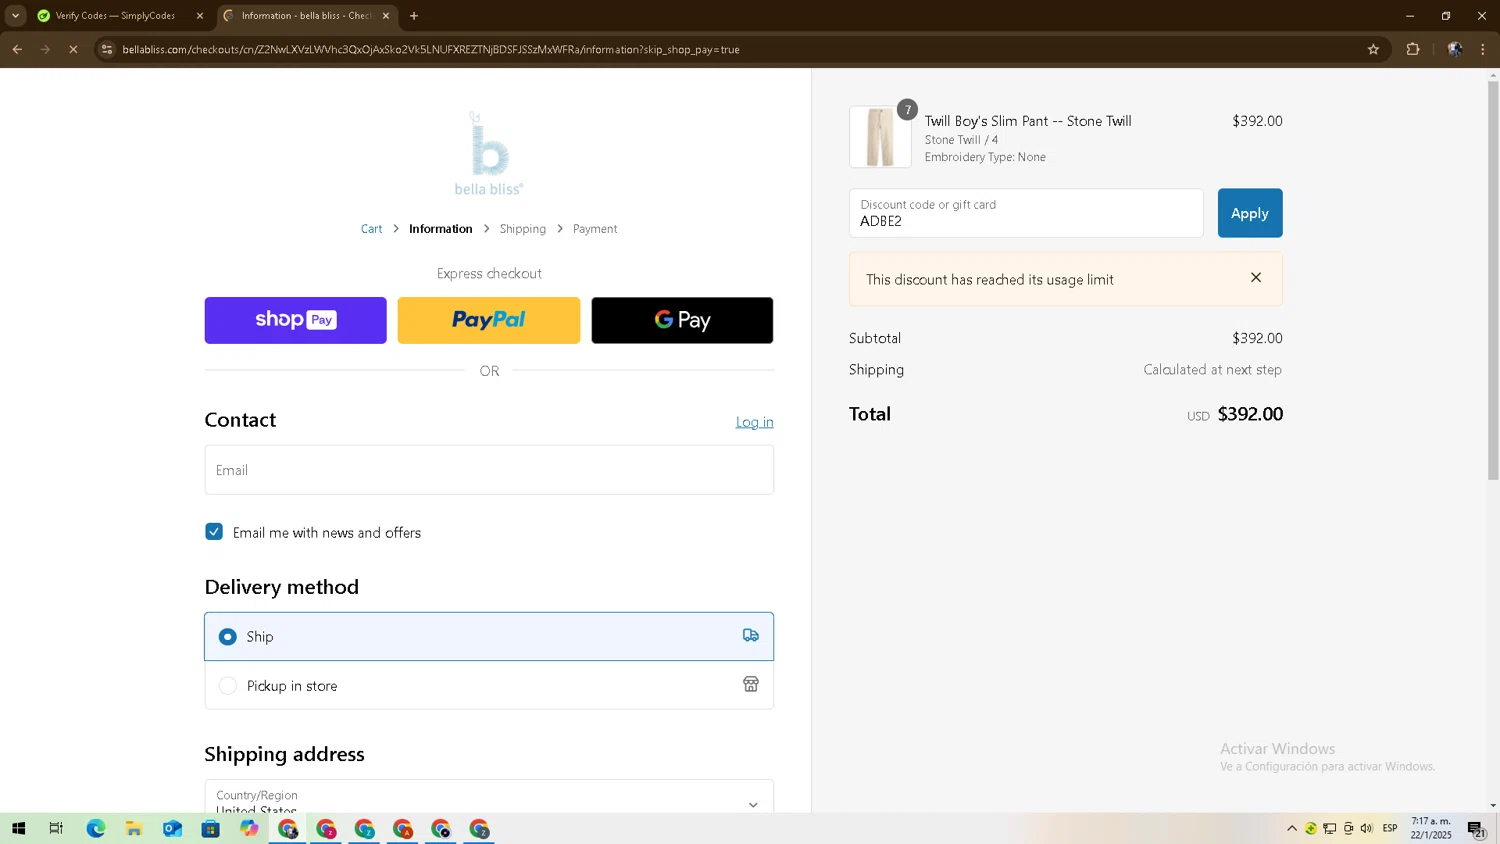Viewport: 1500px width, 844px height.
Task: Stop loading the page
Action: tap(73, 49)
